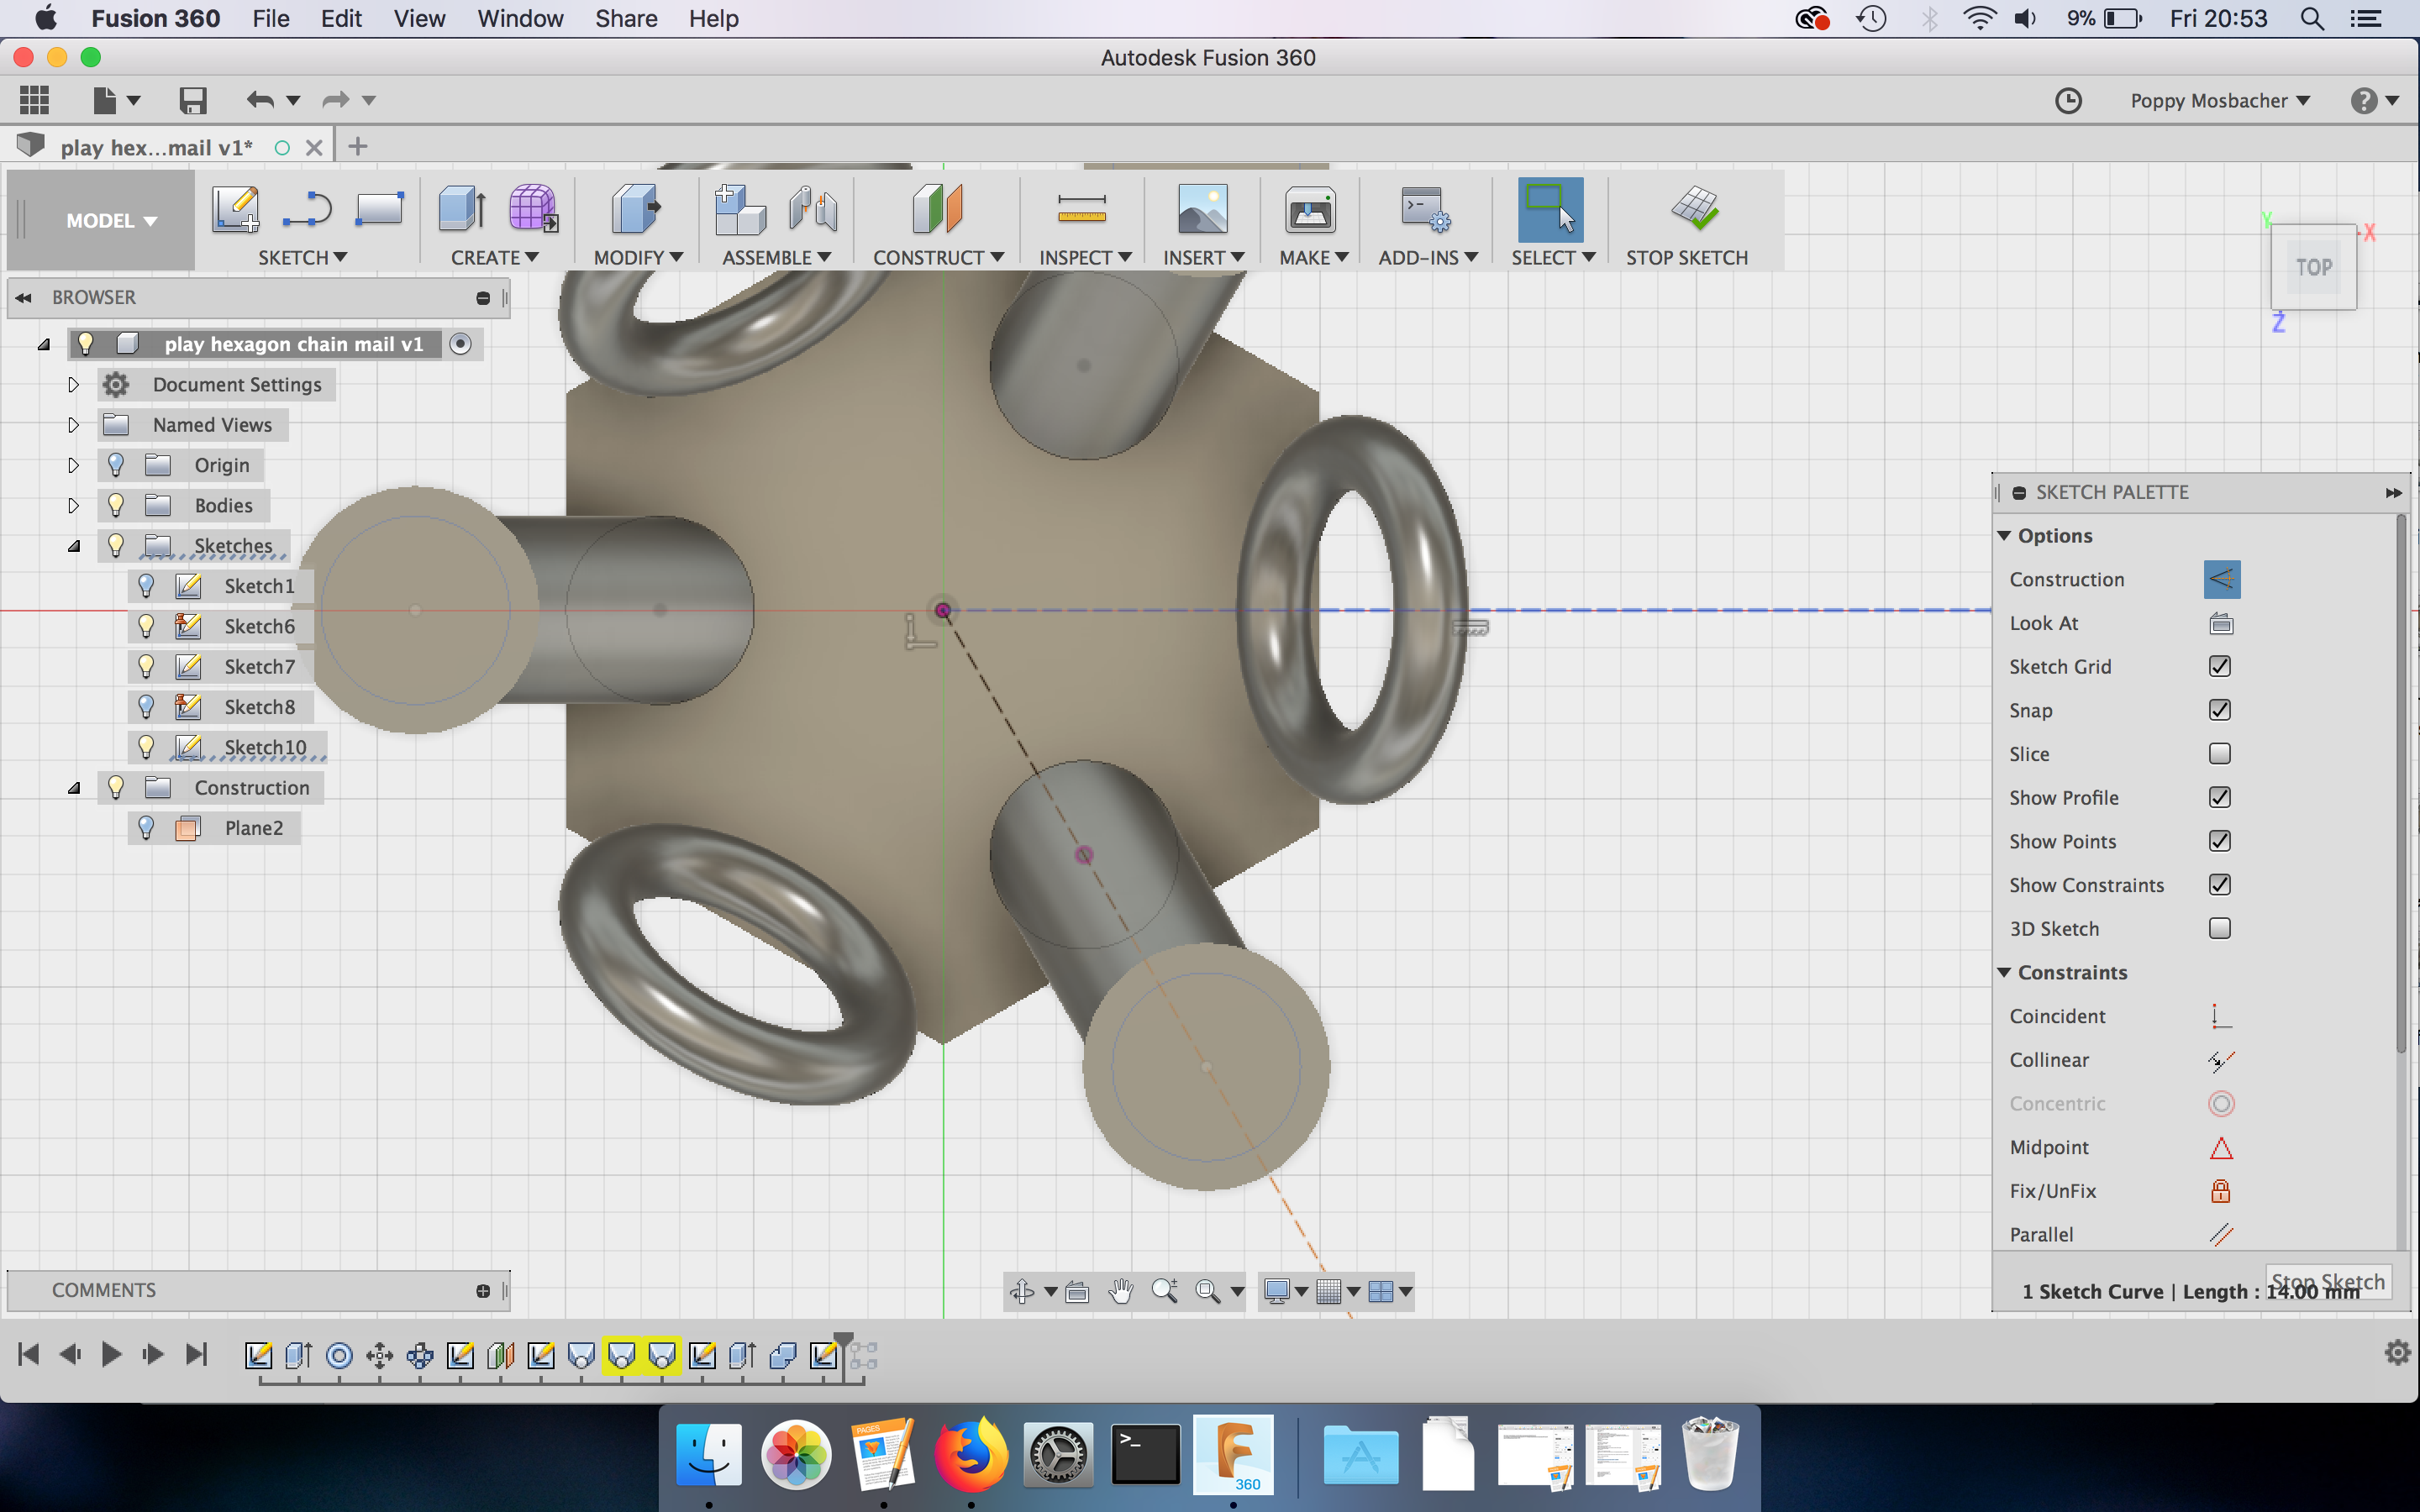Image resolution: width=2420 pixels, height=1512 pixels.
Task: Open the 3D Print Make icon
Action: (1310, 209)
